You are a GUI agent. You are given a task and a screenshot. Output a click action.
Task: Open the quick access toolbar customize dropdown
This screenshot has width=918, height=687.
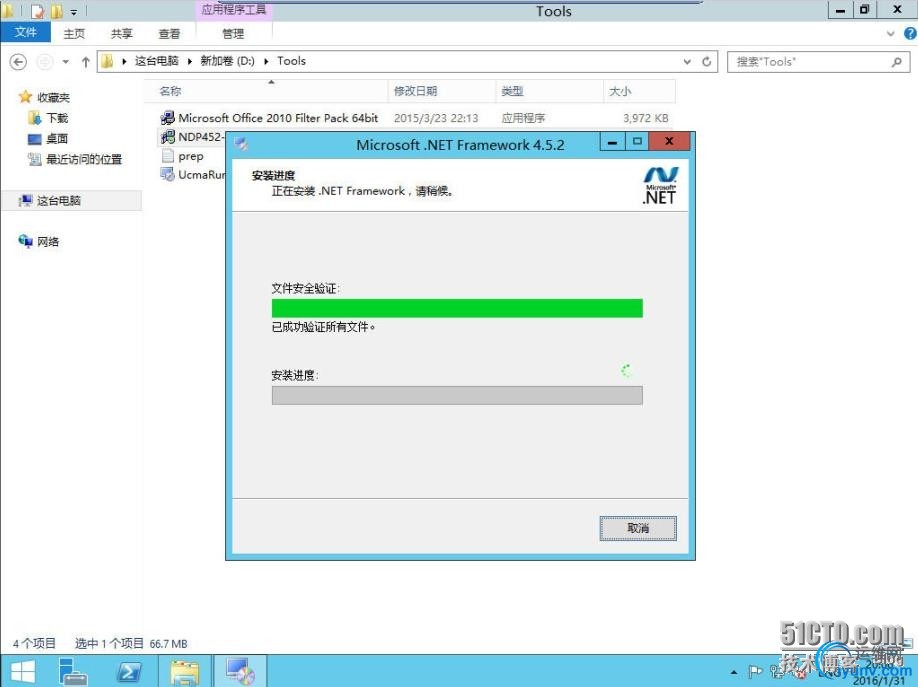[74, 12]
